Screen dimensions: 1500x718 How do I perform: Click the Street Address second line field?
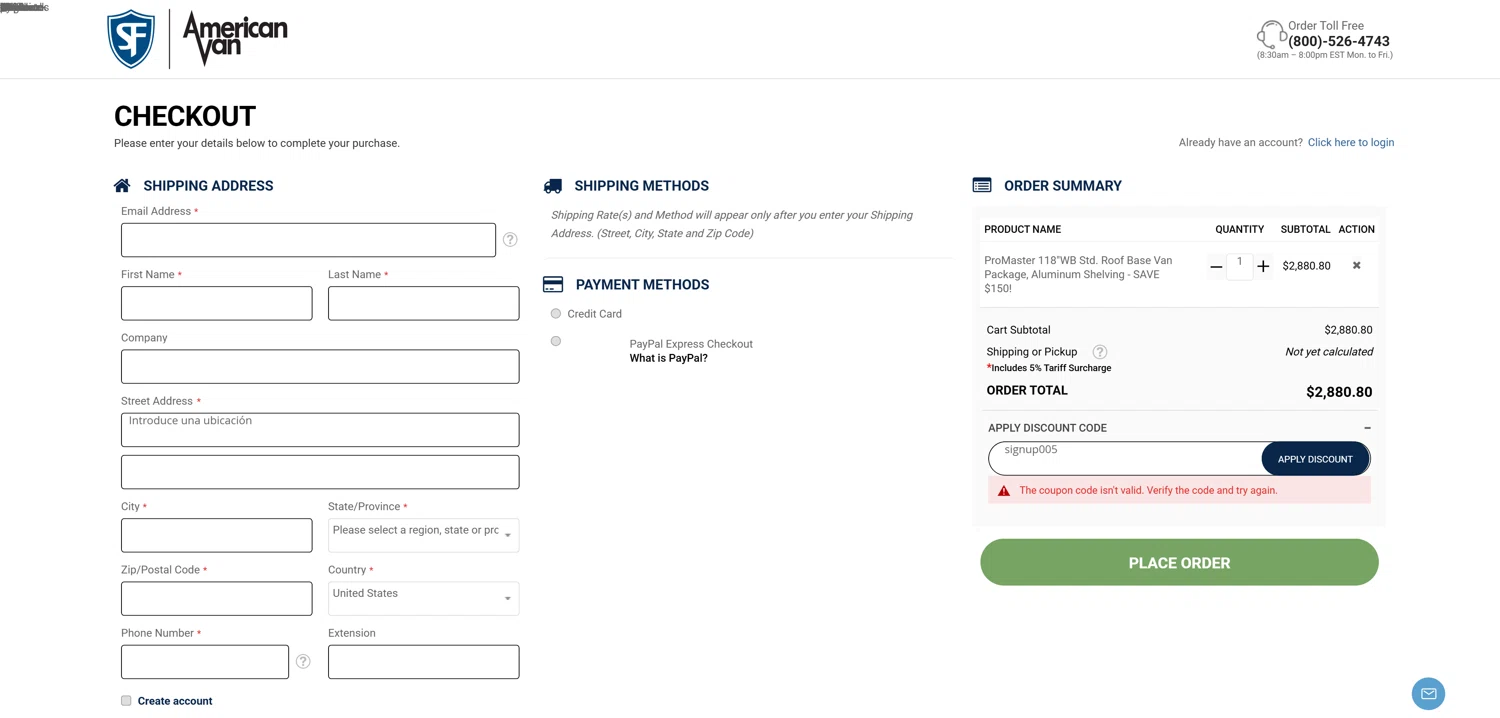pos(320,472)
